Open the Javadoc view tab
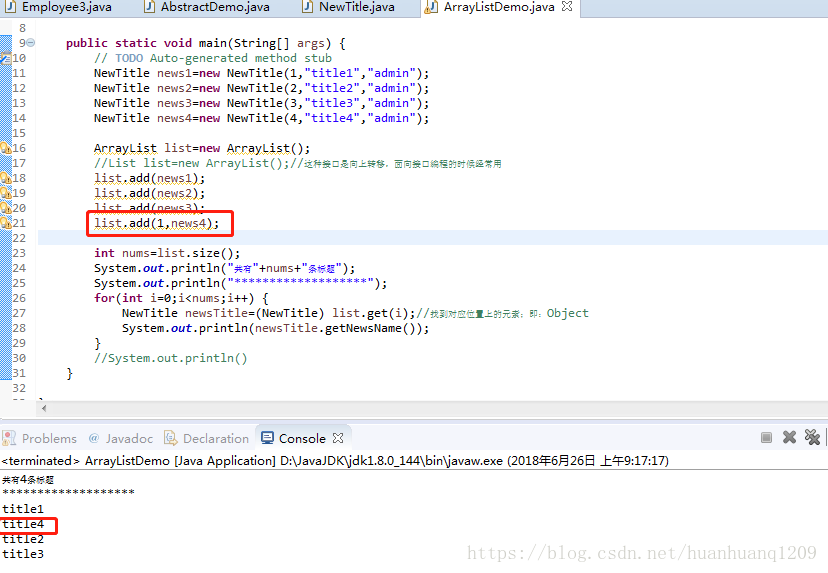The image size is (828, 573). coord(121,438)
